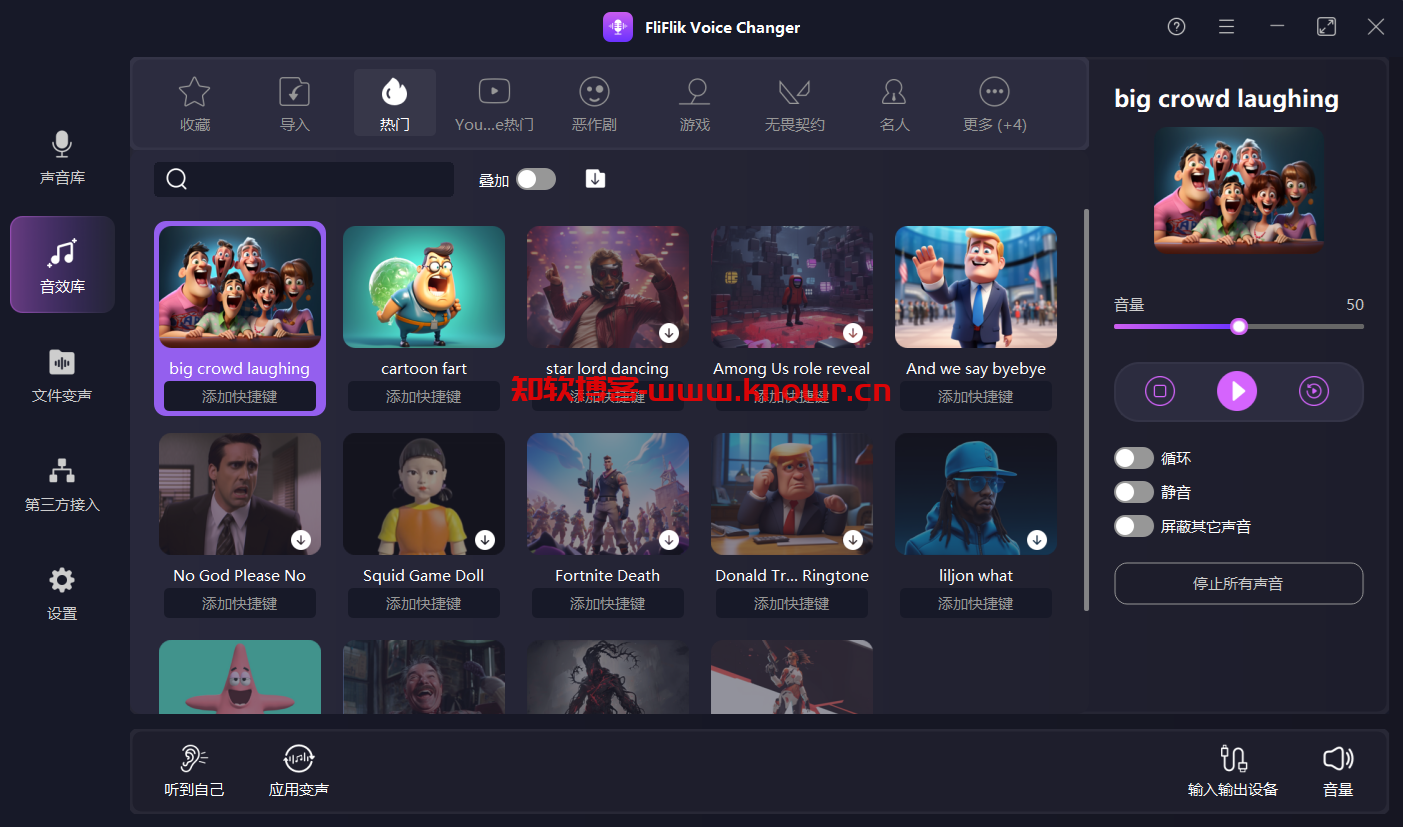This screenshot has height=827, width=1403.
Task: Add hotkey for No God Please No
Action: 240,603
